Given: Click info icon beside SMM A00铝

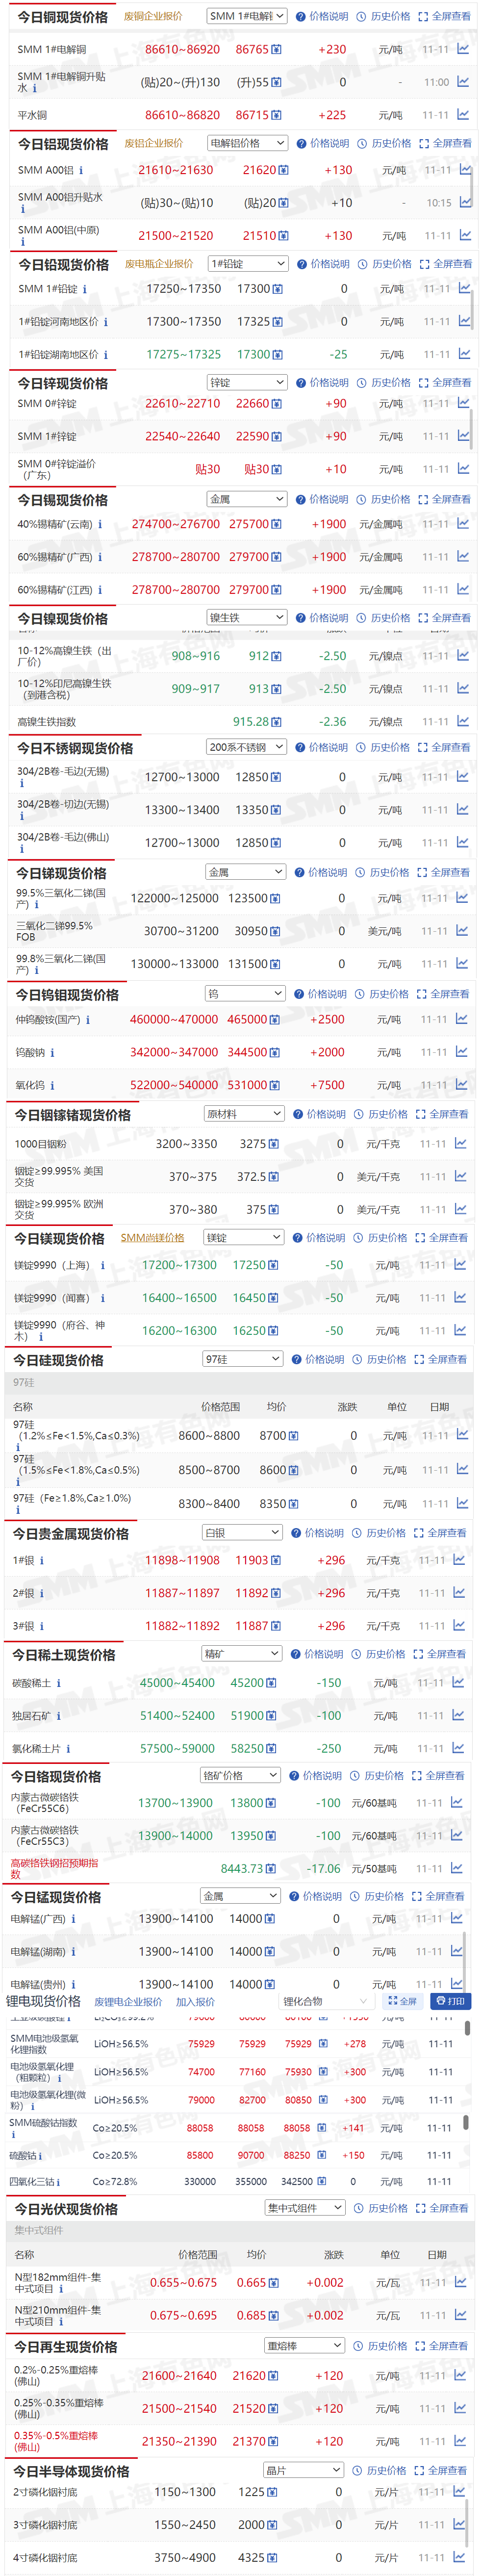Looking at the screenshot, I should click(x=81, y=170).
